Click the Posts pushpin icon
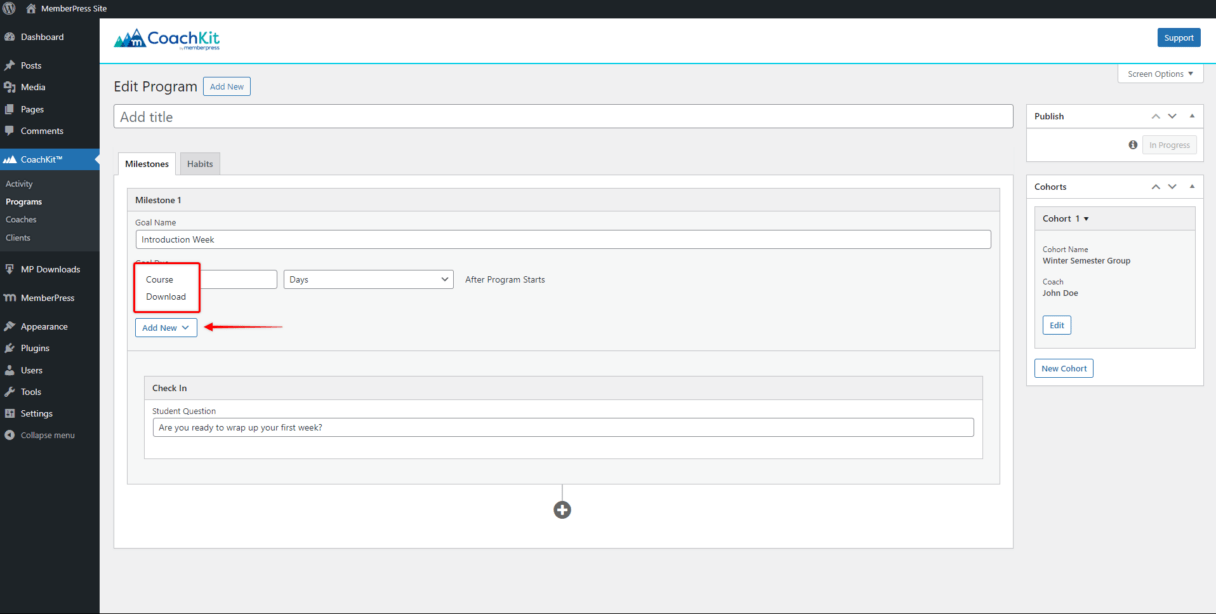This screenshot has height=614, width=1216. tap(10, 65)
